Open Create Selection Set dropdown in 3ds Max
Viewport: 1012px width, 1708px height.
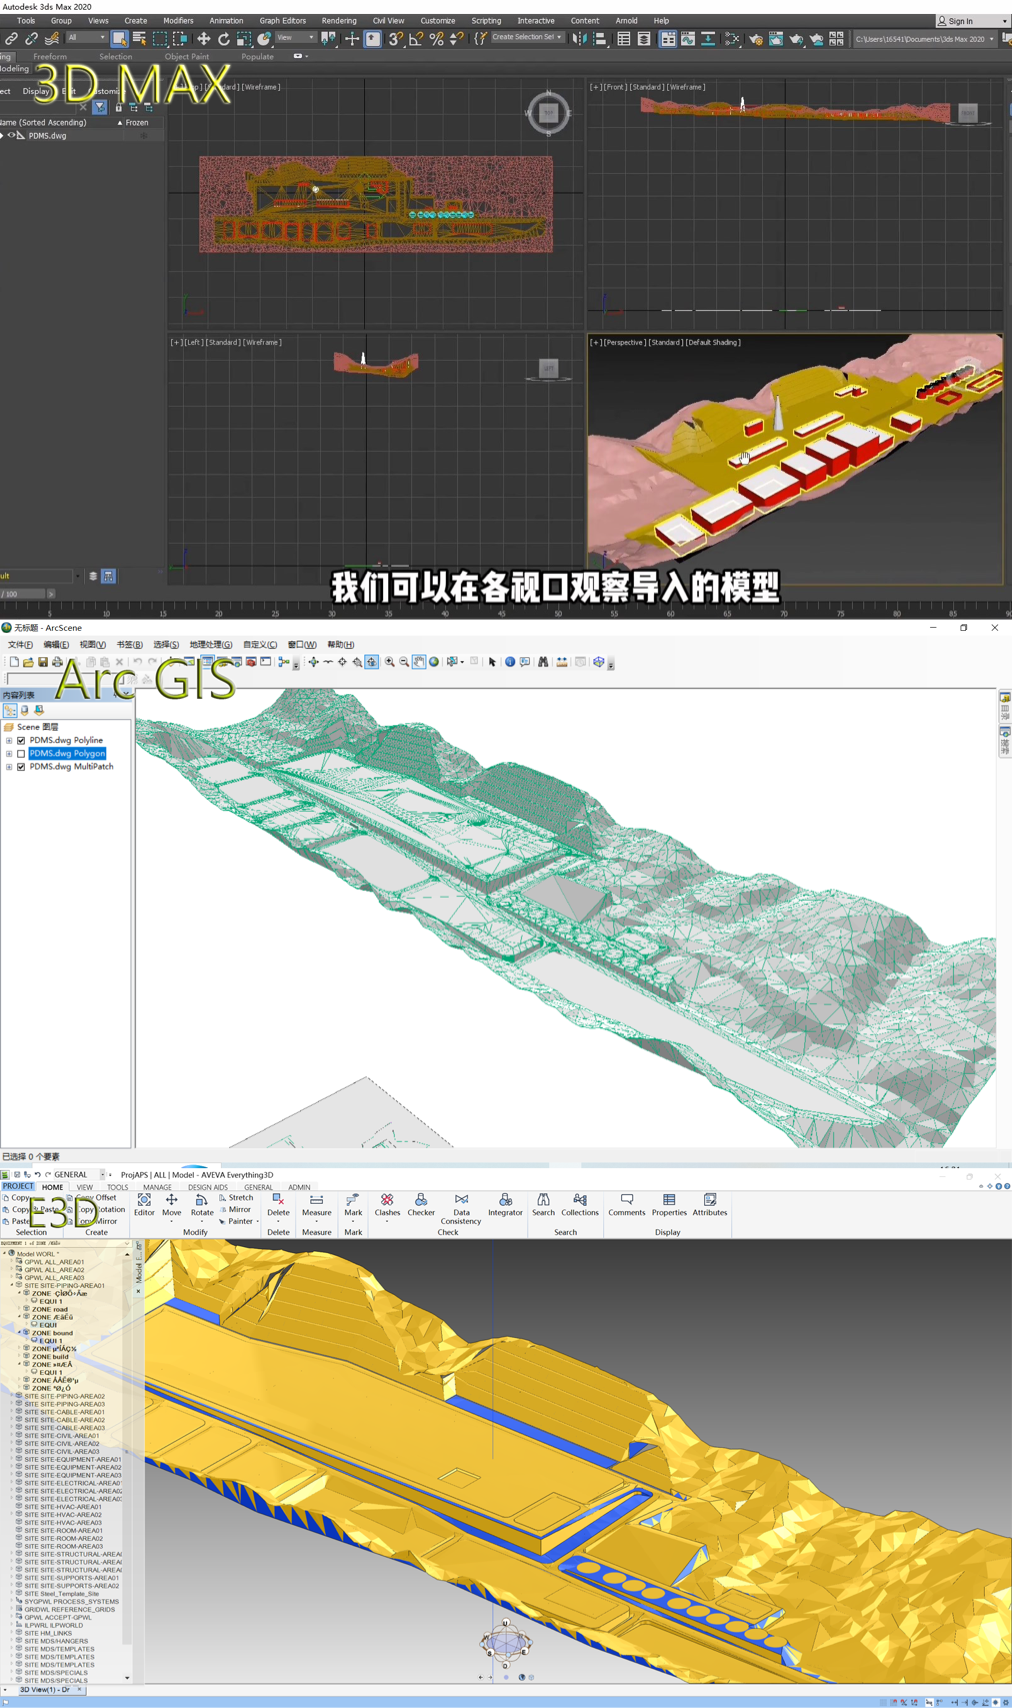point(527,38)
